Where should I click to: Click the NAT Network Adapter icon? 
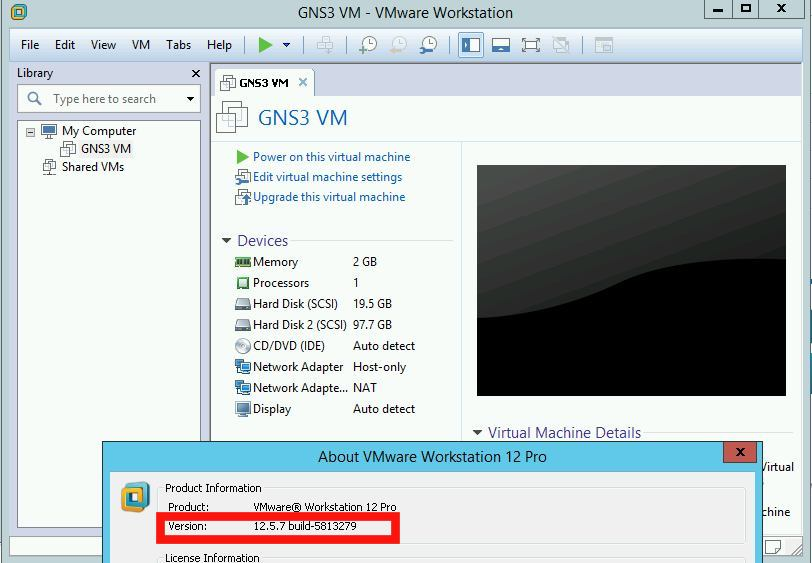242,387
